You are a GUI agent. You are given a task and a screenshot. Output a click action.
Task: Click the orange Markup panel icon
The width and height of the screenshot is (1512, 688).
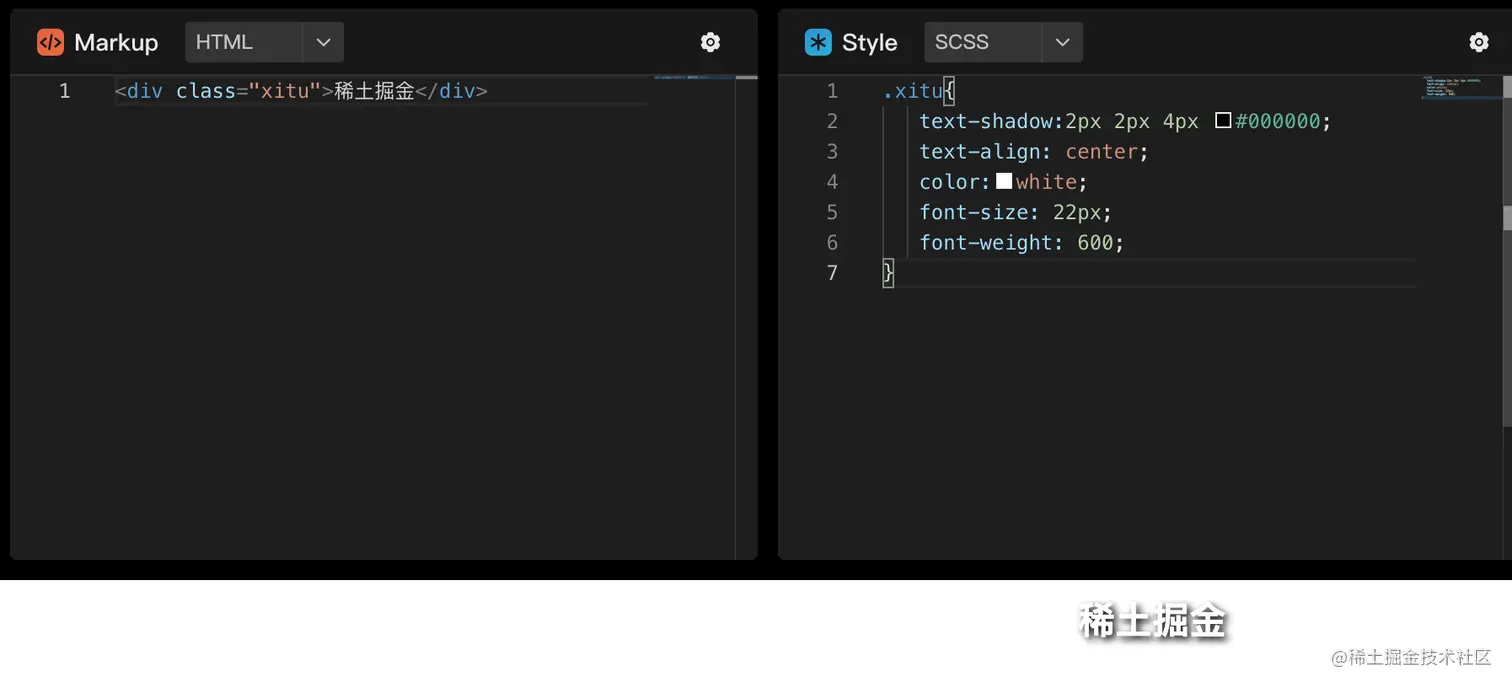(50, 42)
